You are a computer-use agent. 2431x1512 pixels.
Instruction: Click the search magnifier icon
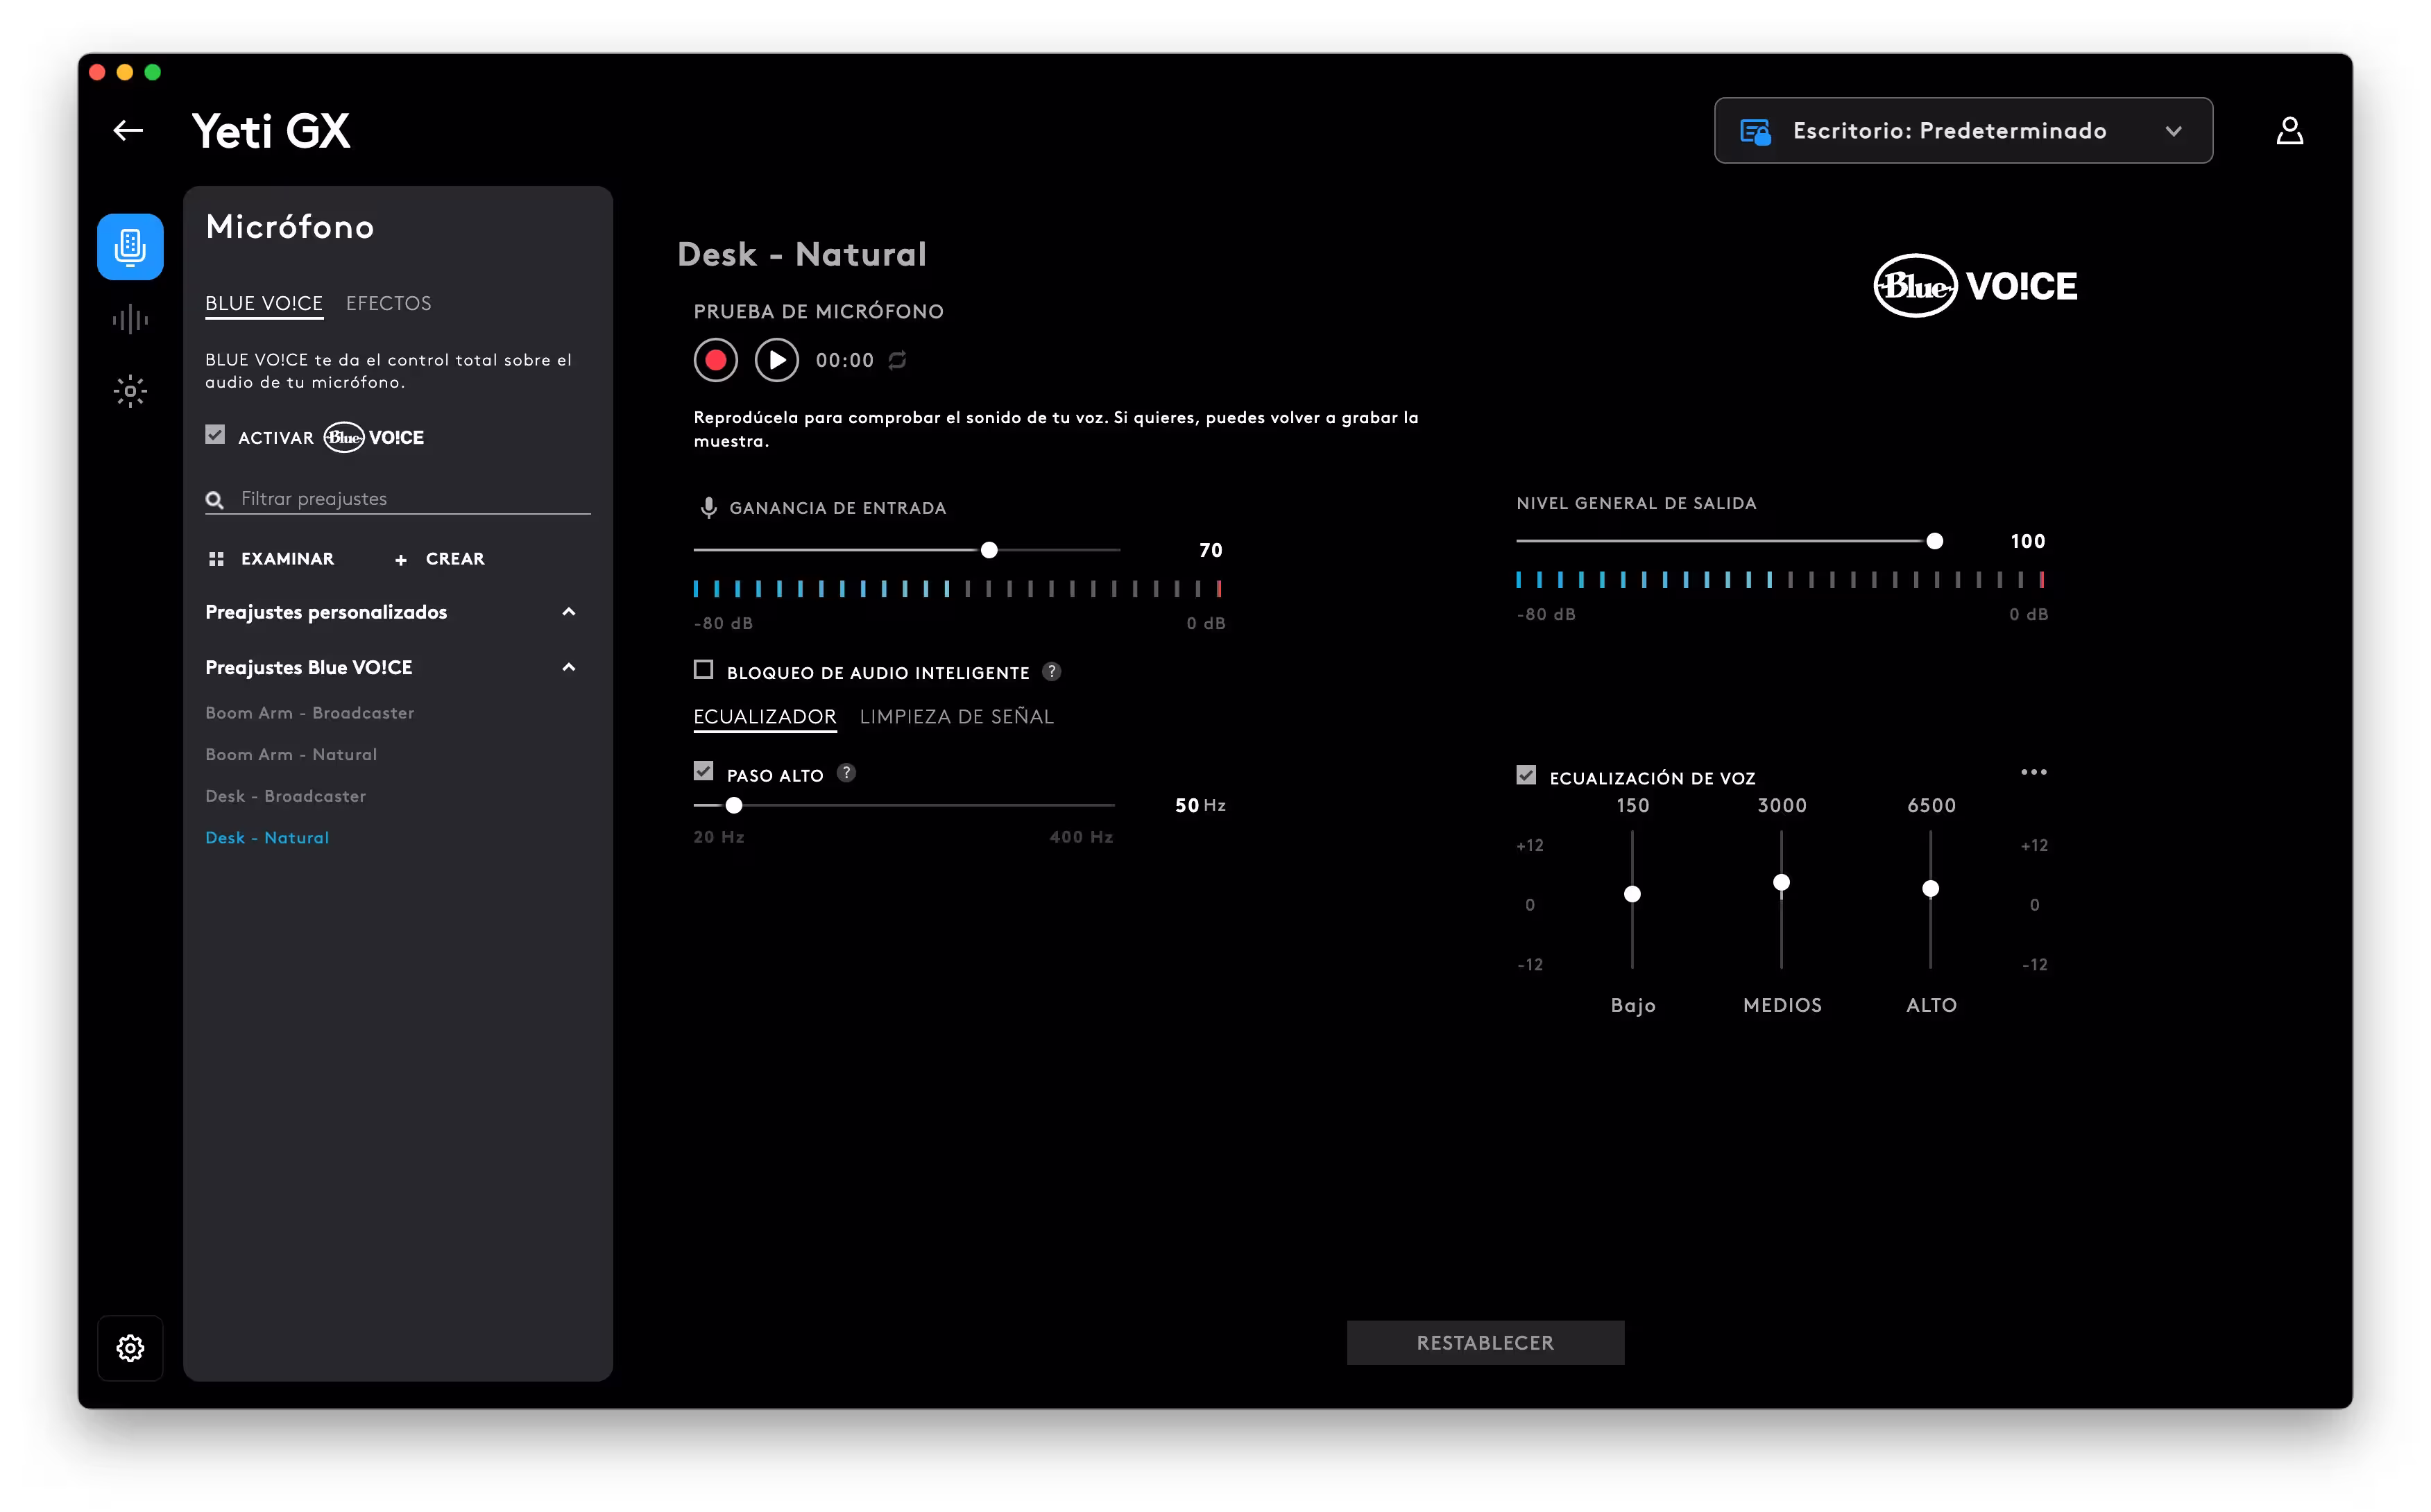pyautogui.click(x=214, y=499)
